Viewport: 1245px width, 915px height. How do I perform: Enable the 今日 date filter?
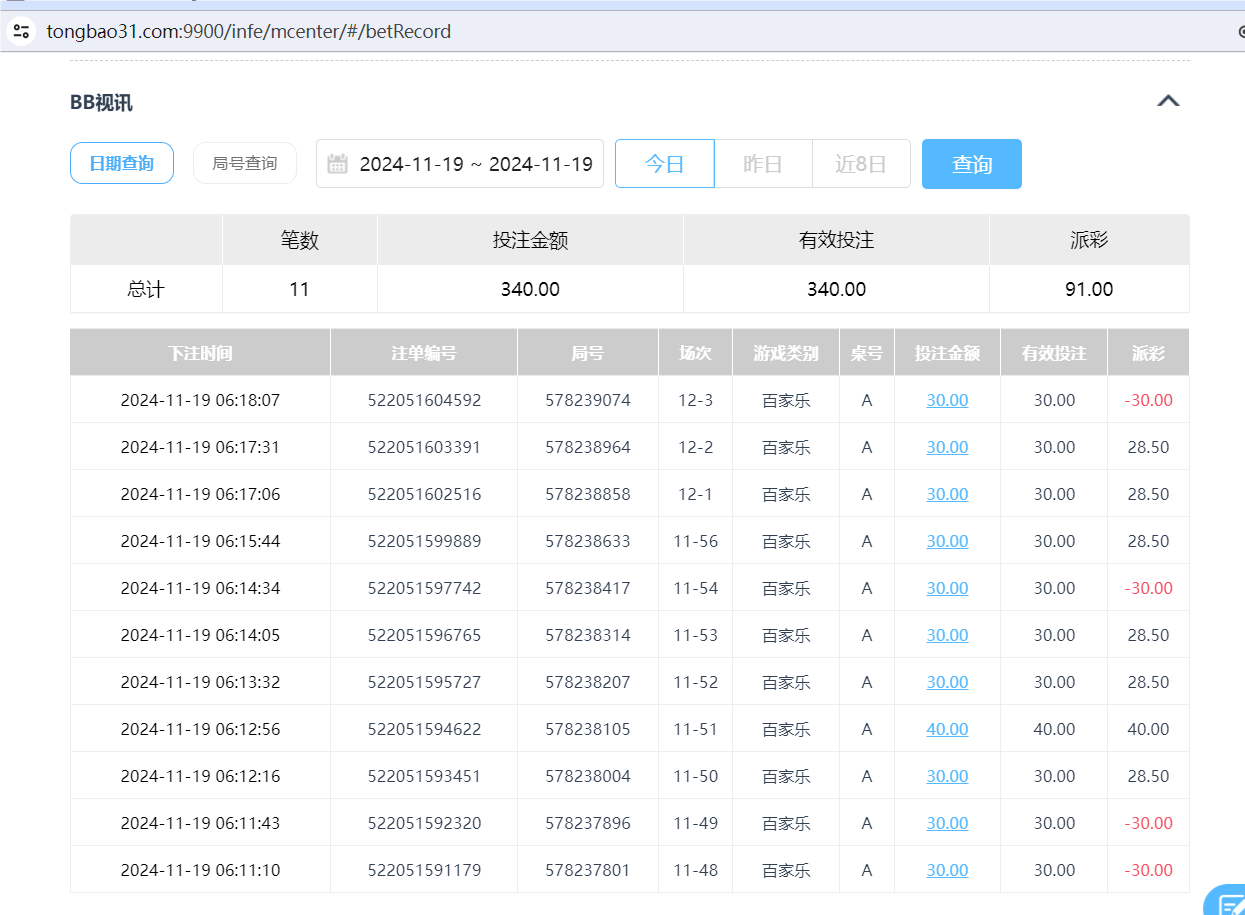(664, 163)
